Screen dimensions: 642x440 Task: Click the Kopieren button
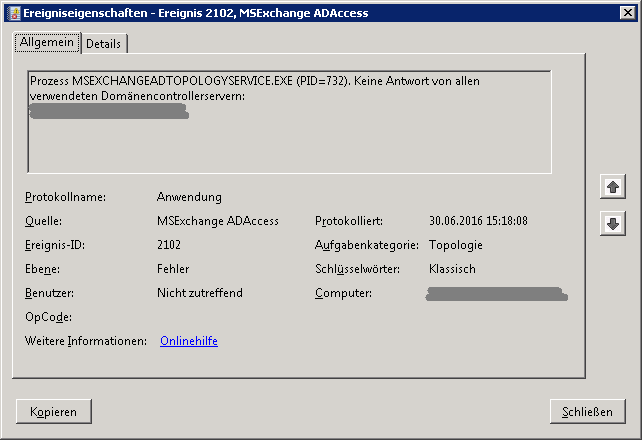(54, 411)
